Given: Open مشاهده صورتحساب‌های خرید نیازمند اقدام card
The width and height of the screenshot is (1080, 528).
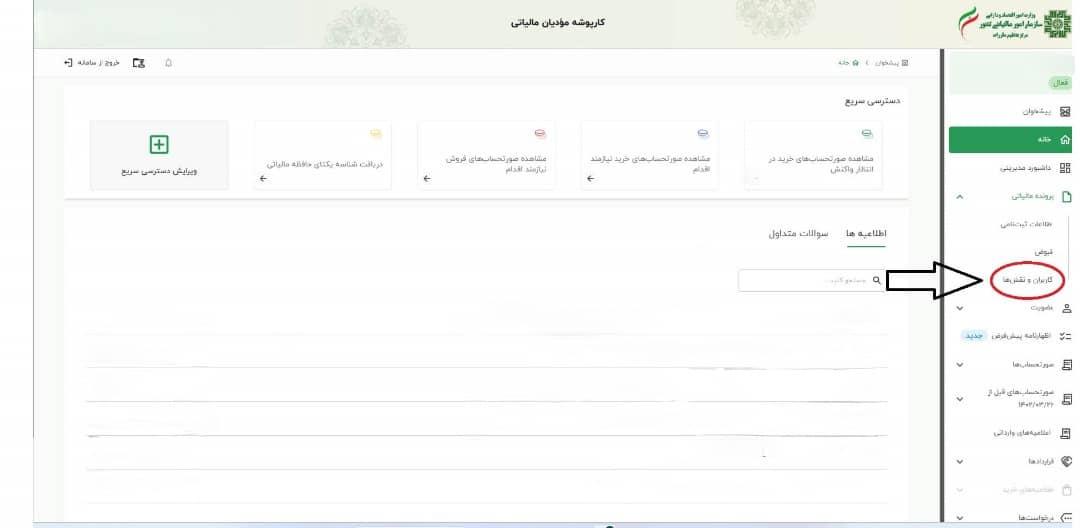Looking at the screenshot, I should (x=650, y=155).
